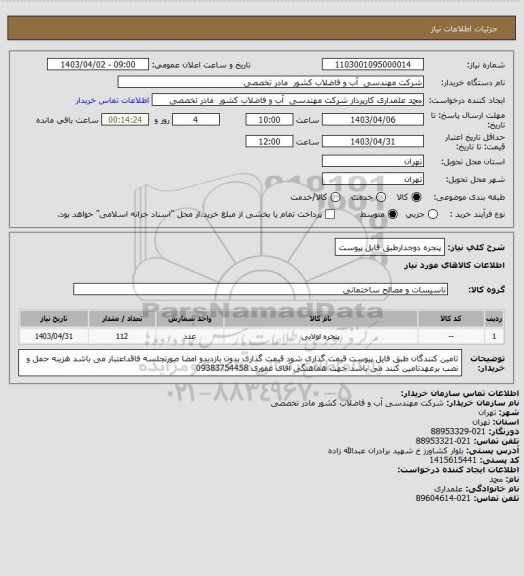
Task: Tick the اسناد خزانه اسلامی payment checkbox
Action: click(330, 214)
